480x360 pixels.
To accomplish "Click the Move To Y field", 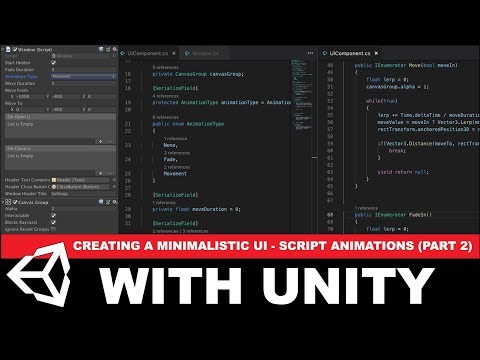I will pos(65,109).
